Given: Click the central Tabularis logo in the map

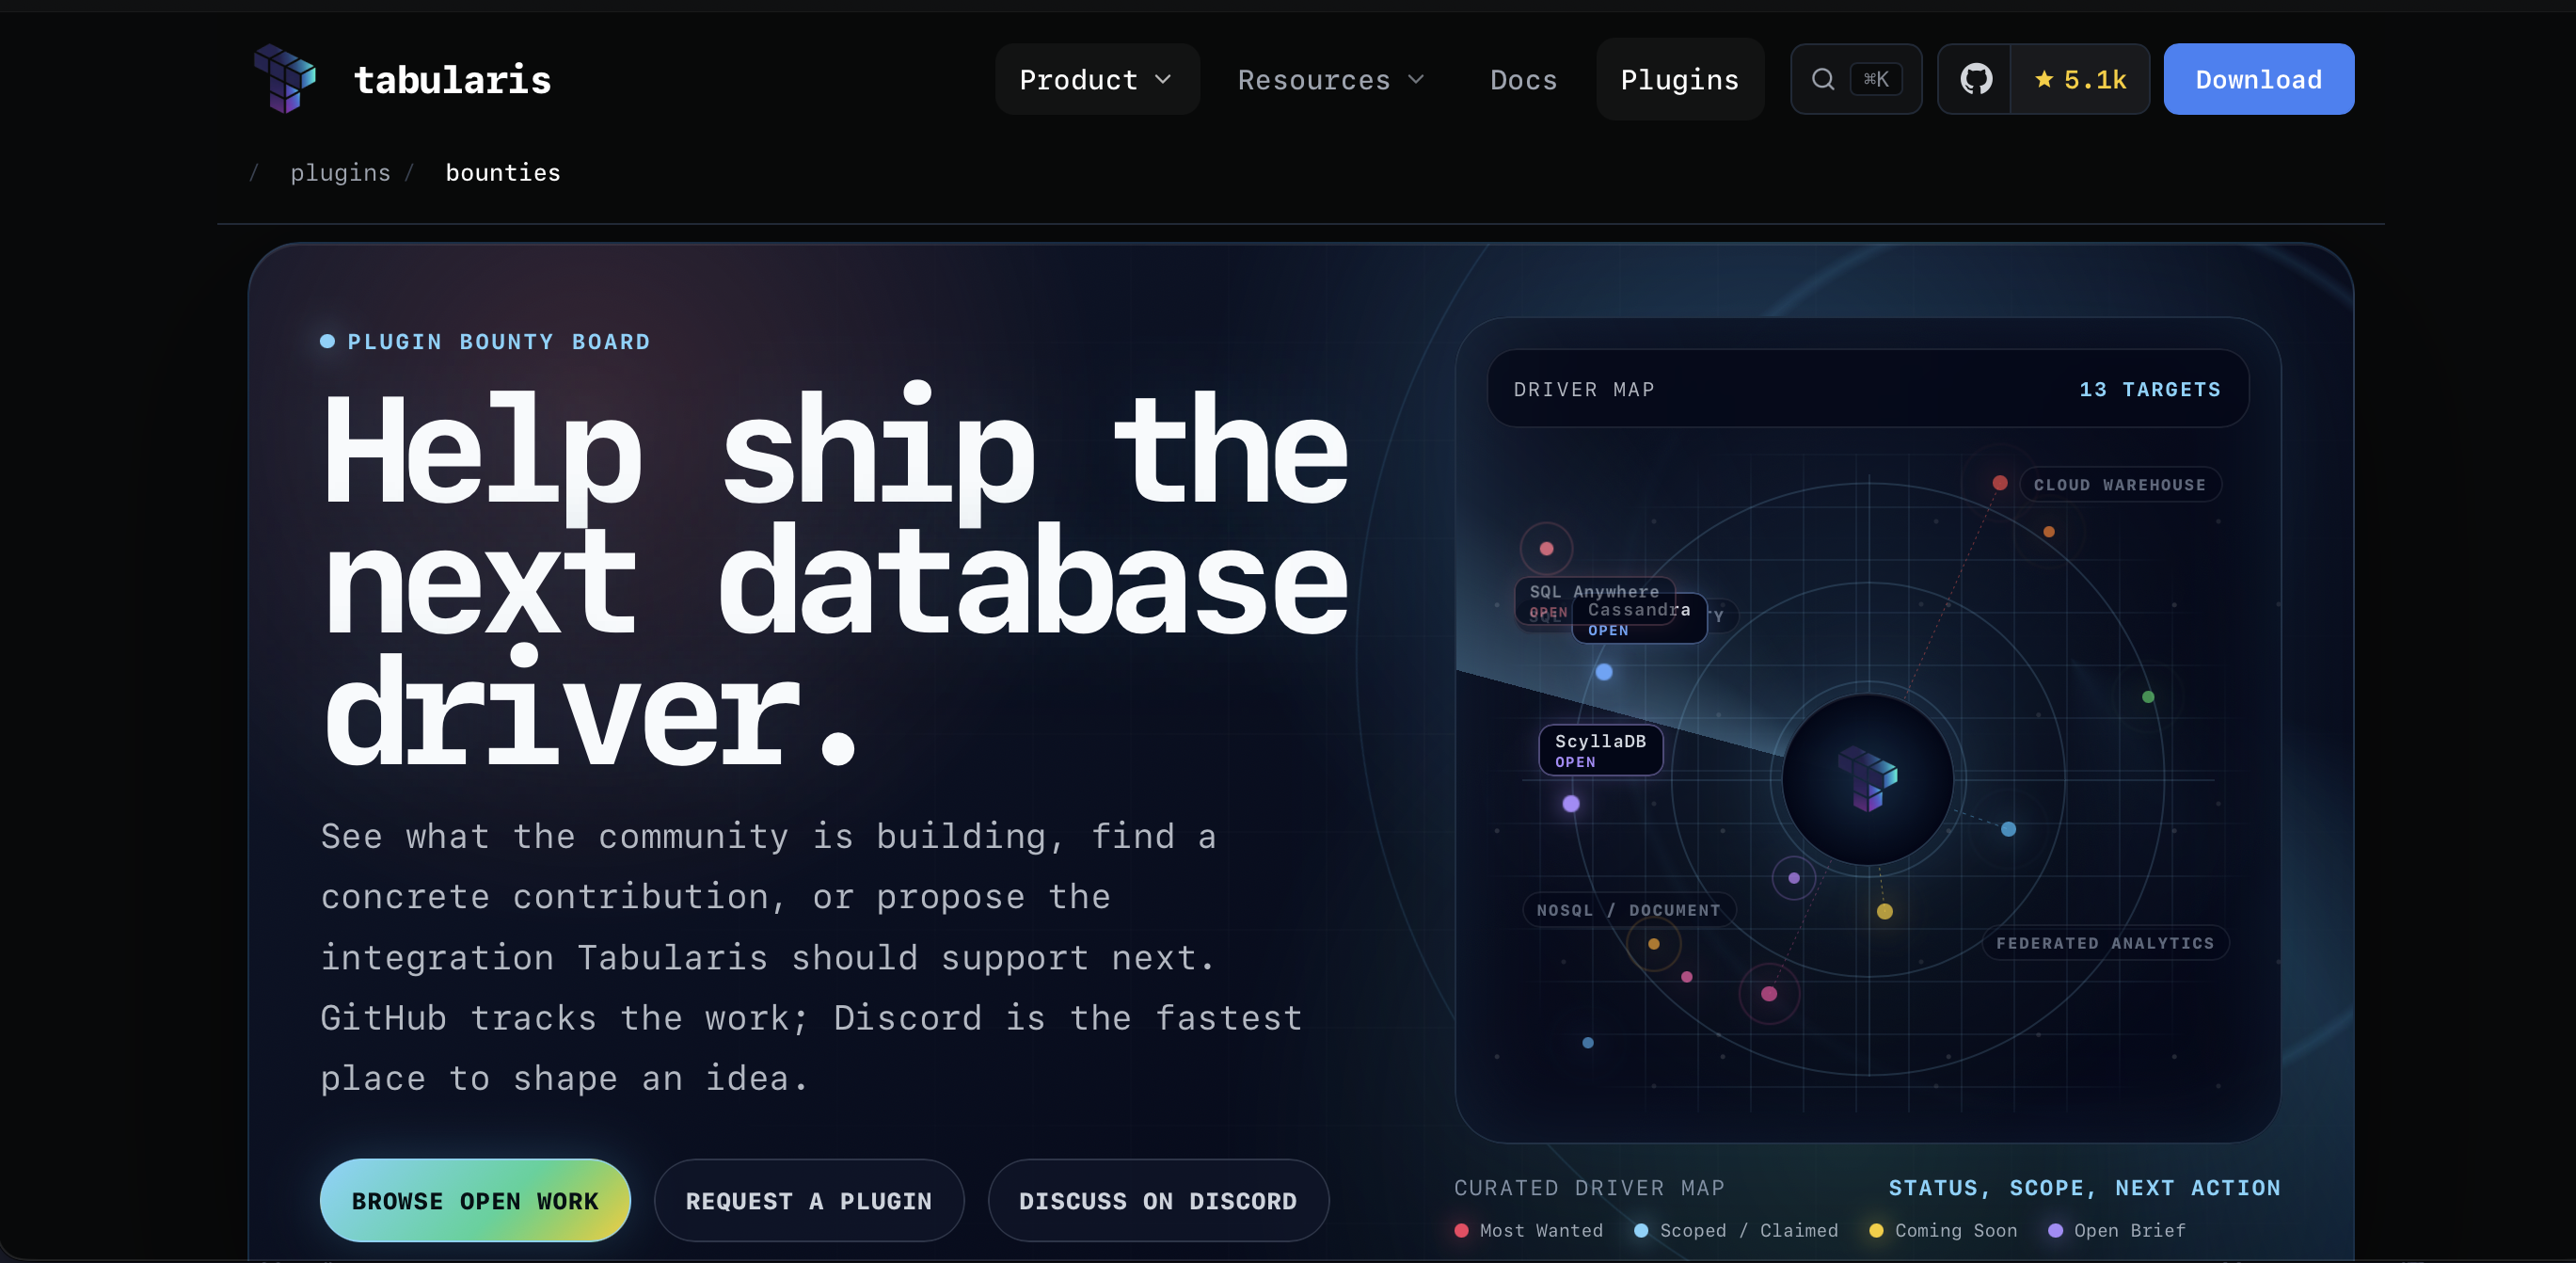Looking at the screenshot, I should click(x=1867, y=778).
